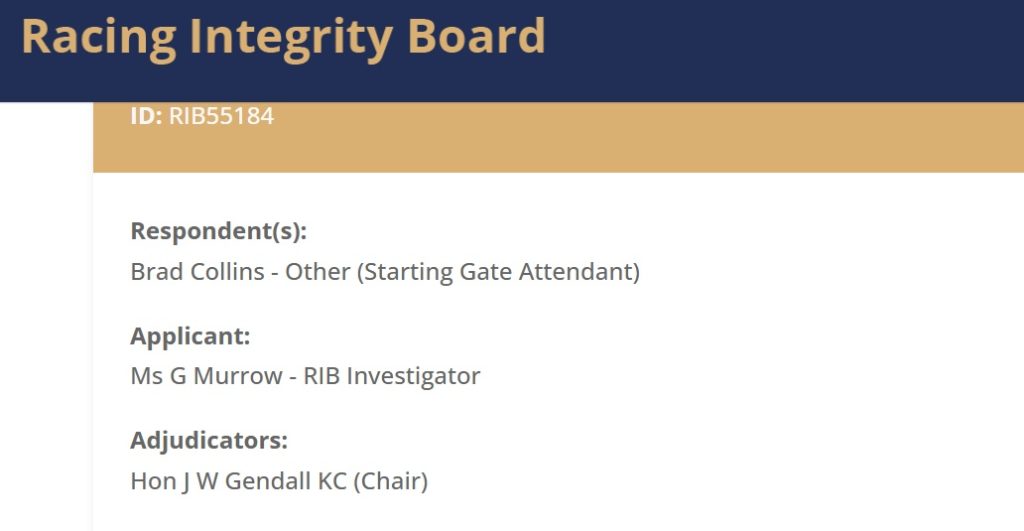Click the "KC" title in the adjudicator line
The width and height of the screenshot is (1024, 531).
pos(332,481)
